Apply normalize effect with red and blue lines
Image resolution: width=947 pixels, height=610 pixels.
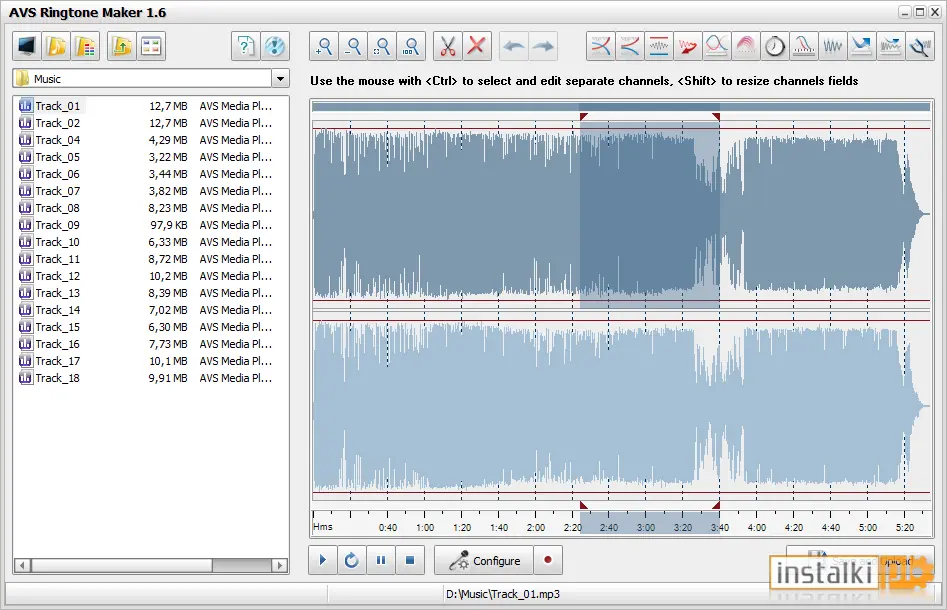tap(659, 47)
